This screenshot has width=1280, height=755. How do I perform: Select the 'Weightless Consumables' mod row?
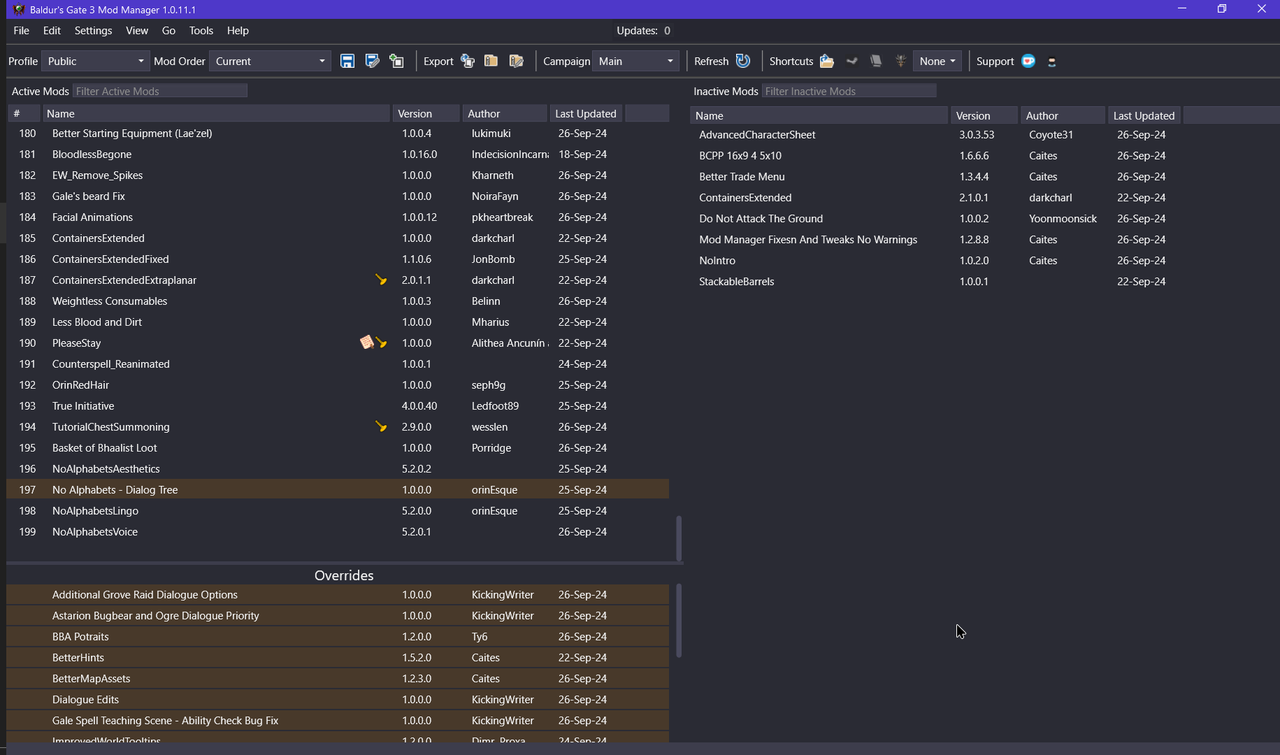click(x=338, y=301)
